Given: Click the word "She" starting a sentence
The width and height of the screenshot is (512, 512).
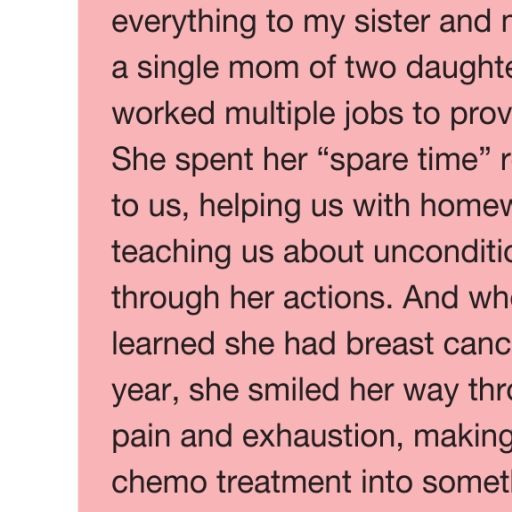Looking at the screenshot, I should 139,160.
